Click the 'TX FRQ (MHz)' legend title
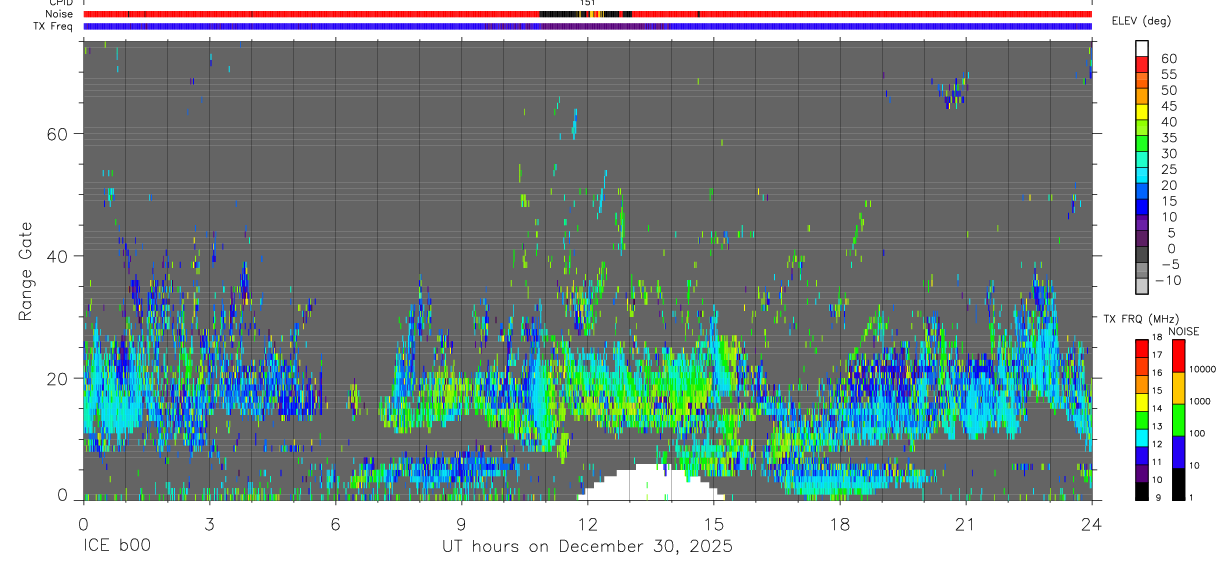 1133,318
